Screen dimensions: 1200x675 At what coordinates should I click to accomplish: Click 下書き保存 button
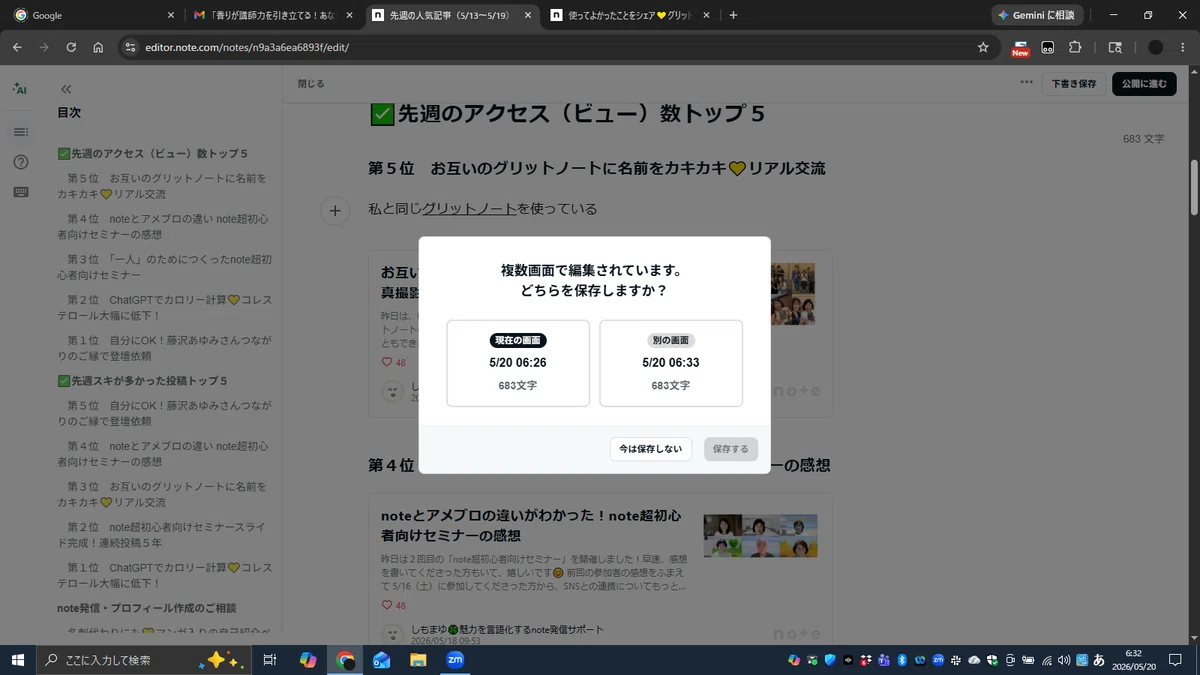tap(1074, 84)
